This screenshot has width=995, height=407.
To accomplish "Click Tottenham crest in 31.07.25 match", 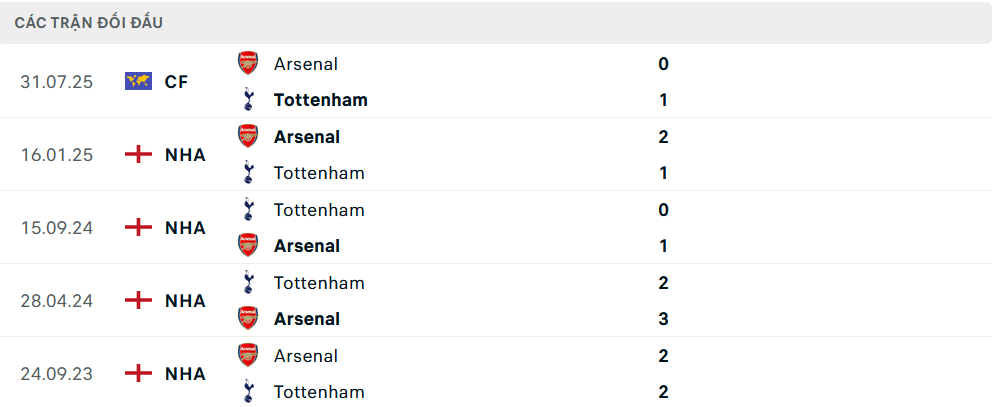I will 248,100.
